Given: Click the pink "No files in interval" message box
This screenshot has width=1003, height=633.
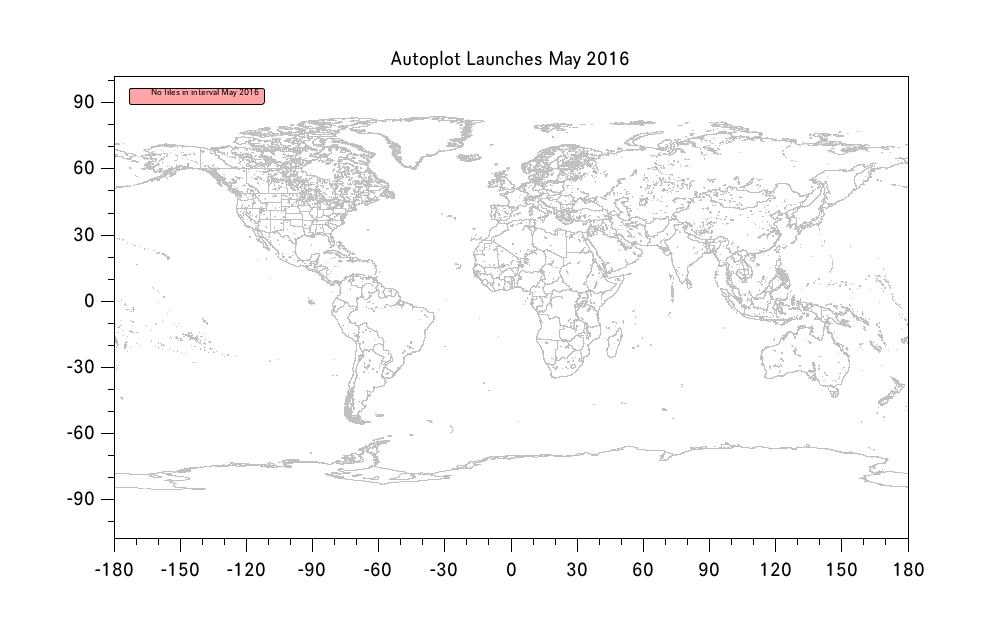Looking at the screenshot, I should pyautogui.click(x=196, y=95).
